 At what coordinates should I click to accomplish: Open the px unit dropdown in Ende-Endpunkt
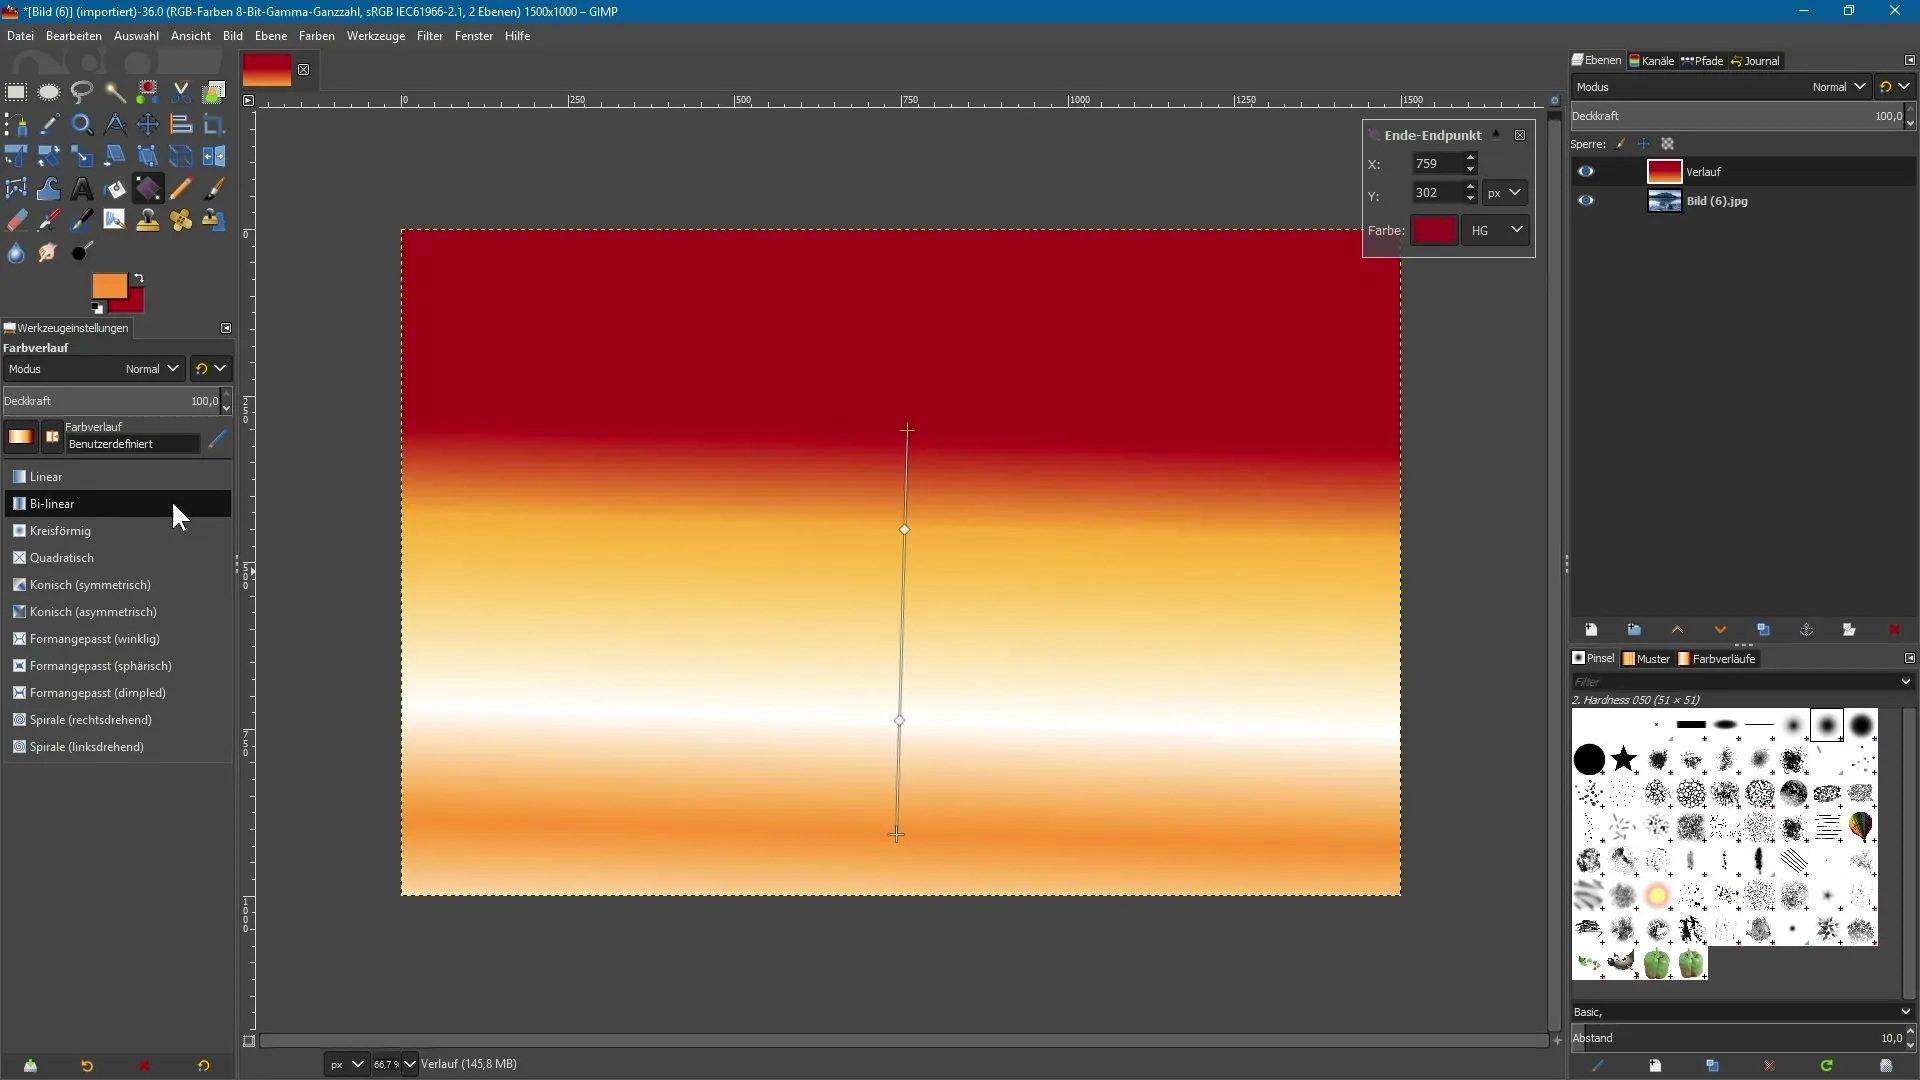1504,193
